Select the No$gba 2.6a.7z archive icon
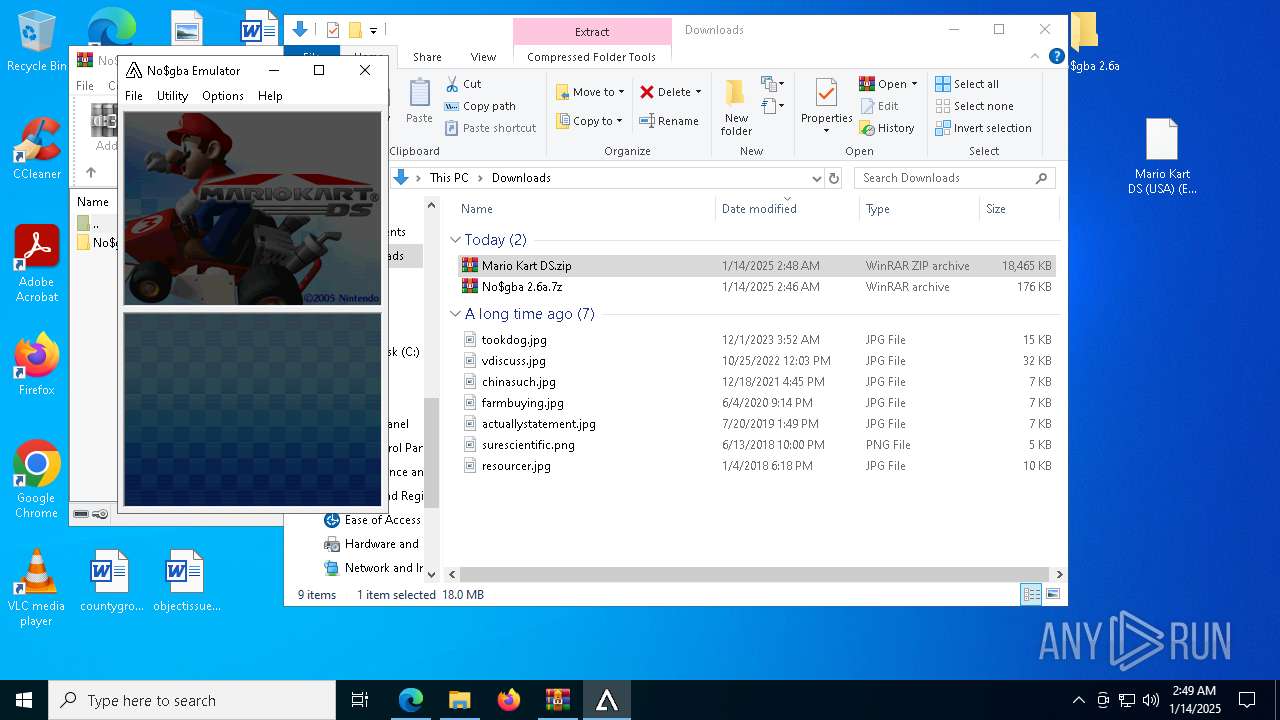The image size is (1280, 720). [x=470, y=287]
